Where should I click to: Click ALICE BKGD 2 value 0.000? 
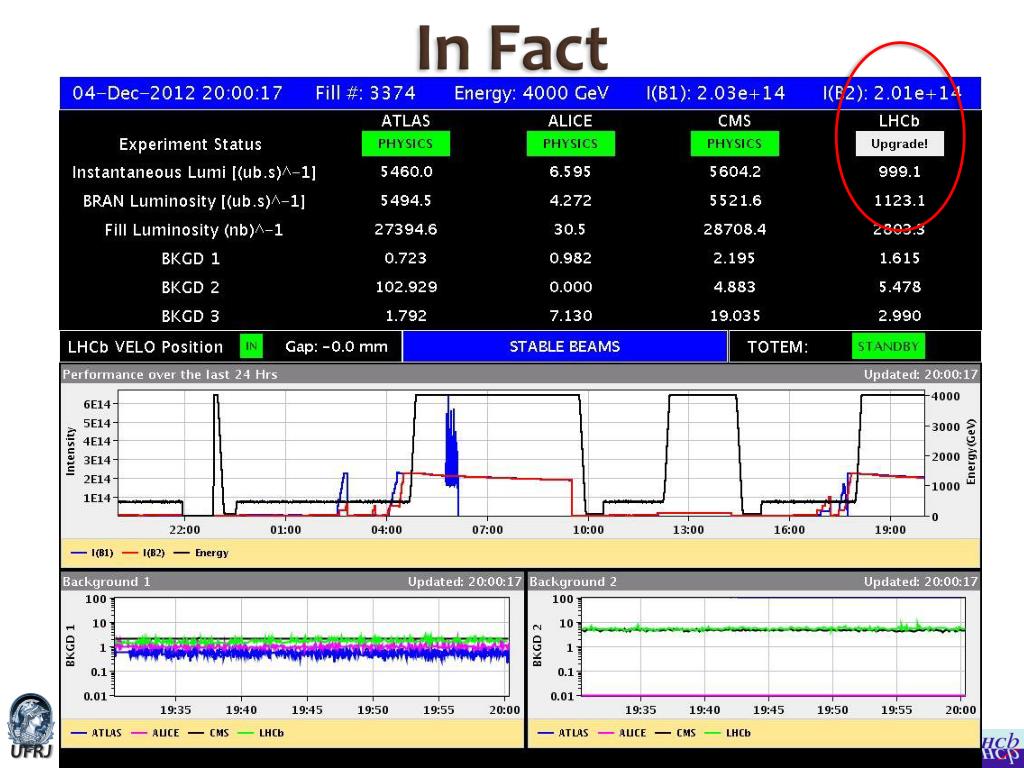click(570, 287)
